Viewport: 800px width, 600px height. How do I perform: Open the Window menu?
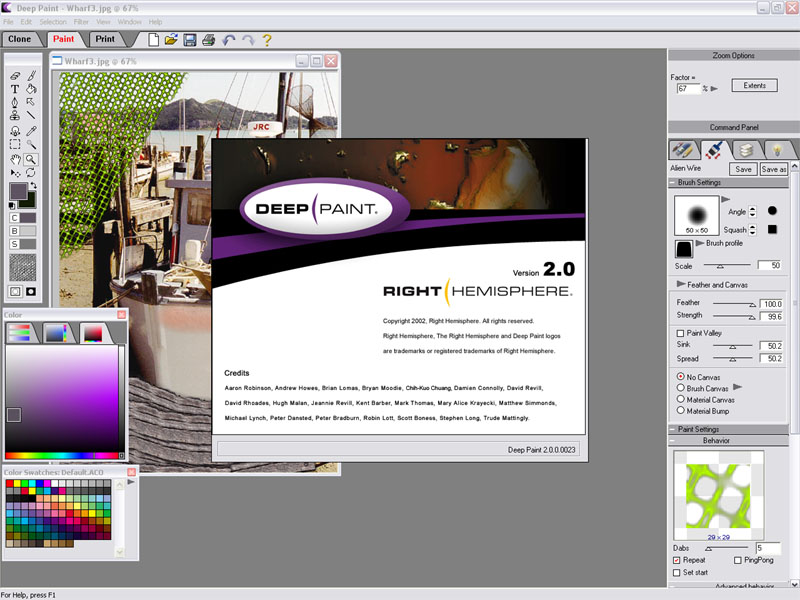tap(130, 22)
